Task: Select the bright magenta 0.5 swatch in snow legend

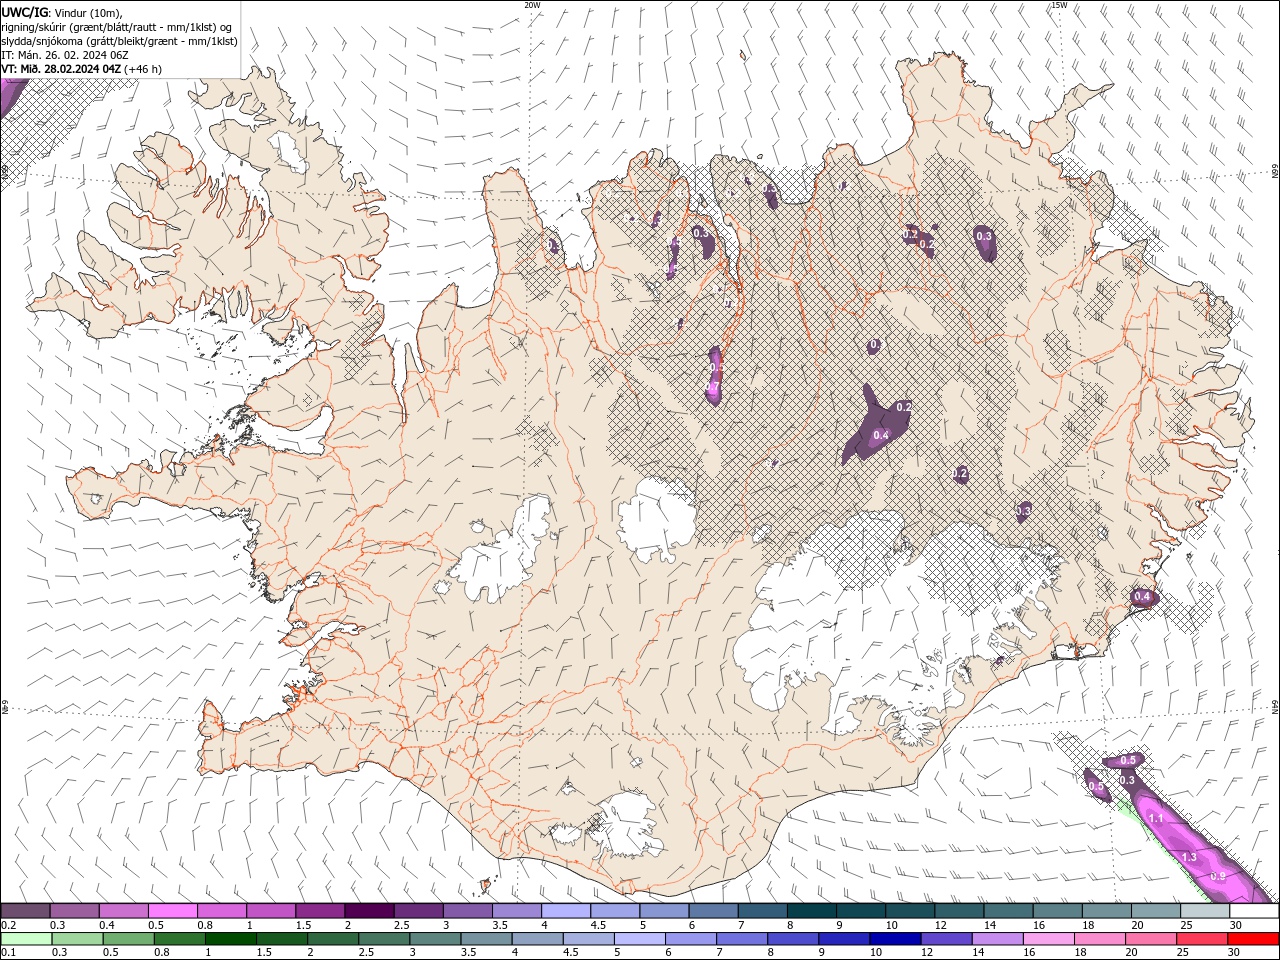Action: (172, 911)
